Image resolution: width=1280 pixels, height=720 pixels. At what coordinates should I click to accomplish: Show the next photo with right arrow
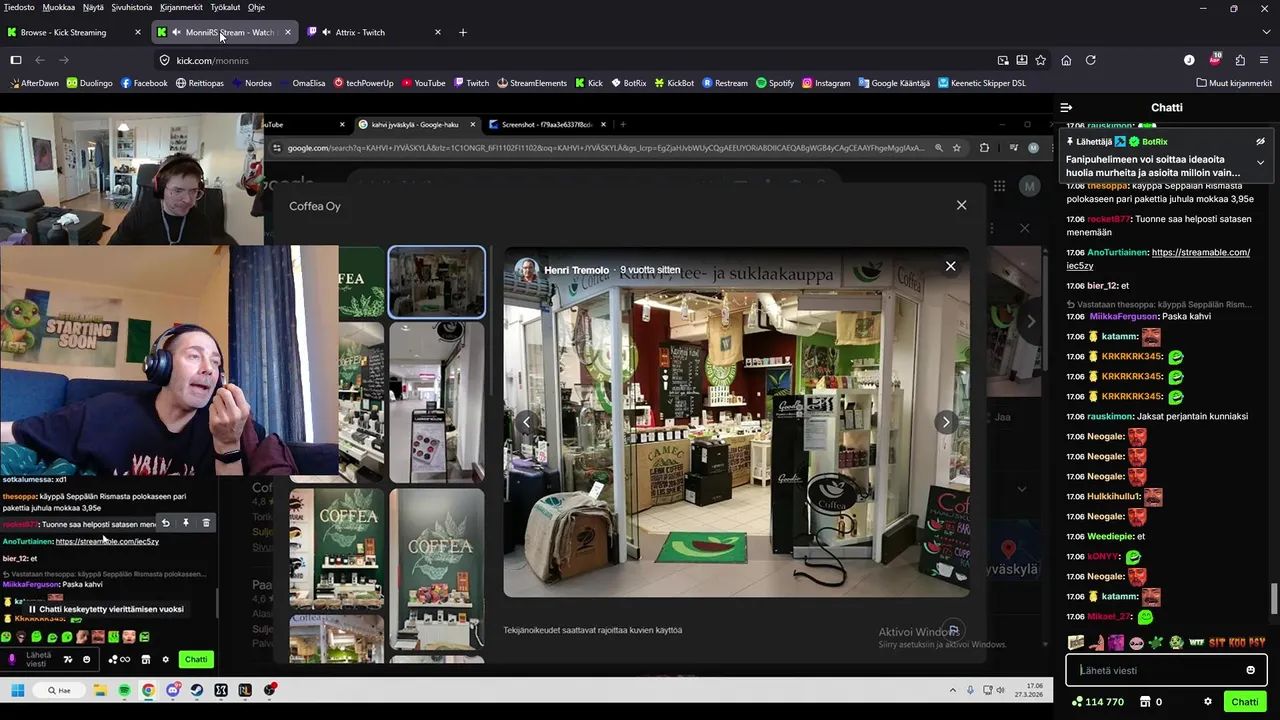945,422
